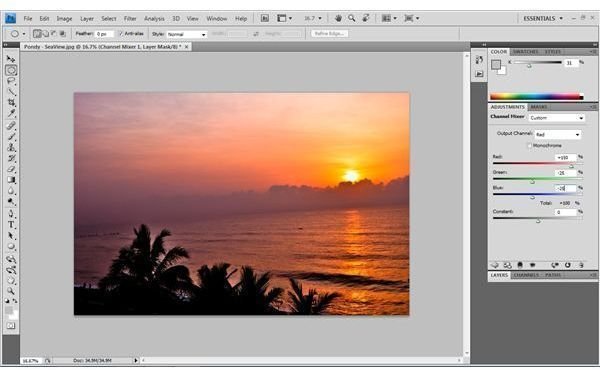Launch Bridge from application bar
Viewport: 600px width, 370px height.
pyautogui.click(x=265, y=18)
